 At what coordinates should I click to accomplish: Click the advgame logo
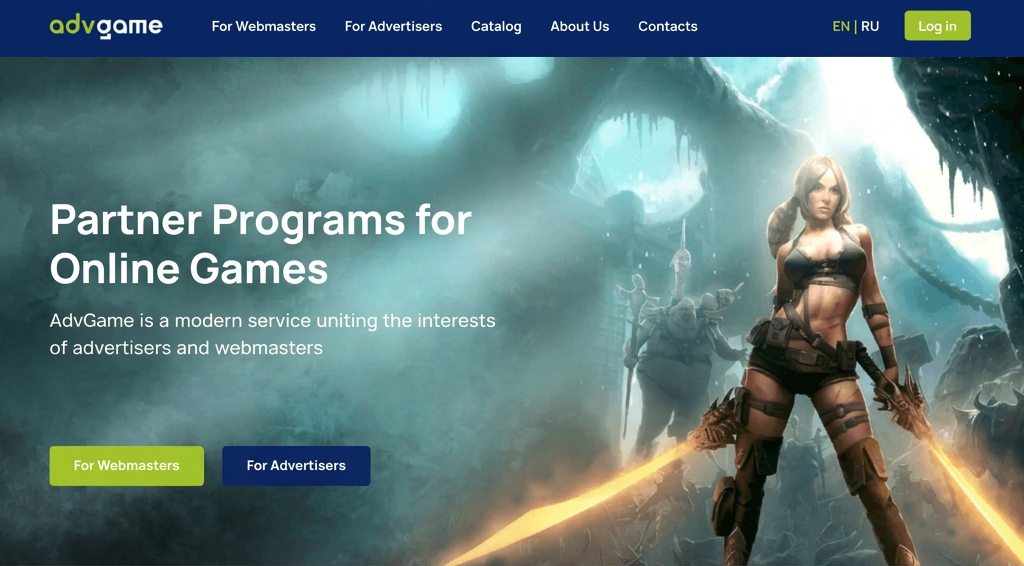106,26
